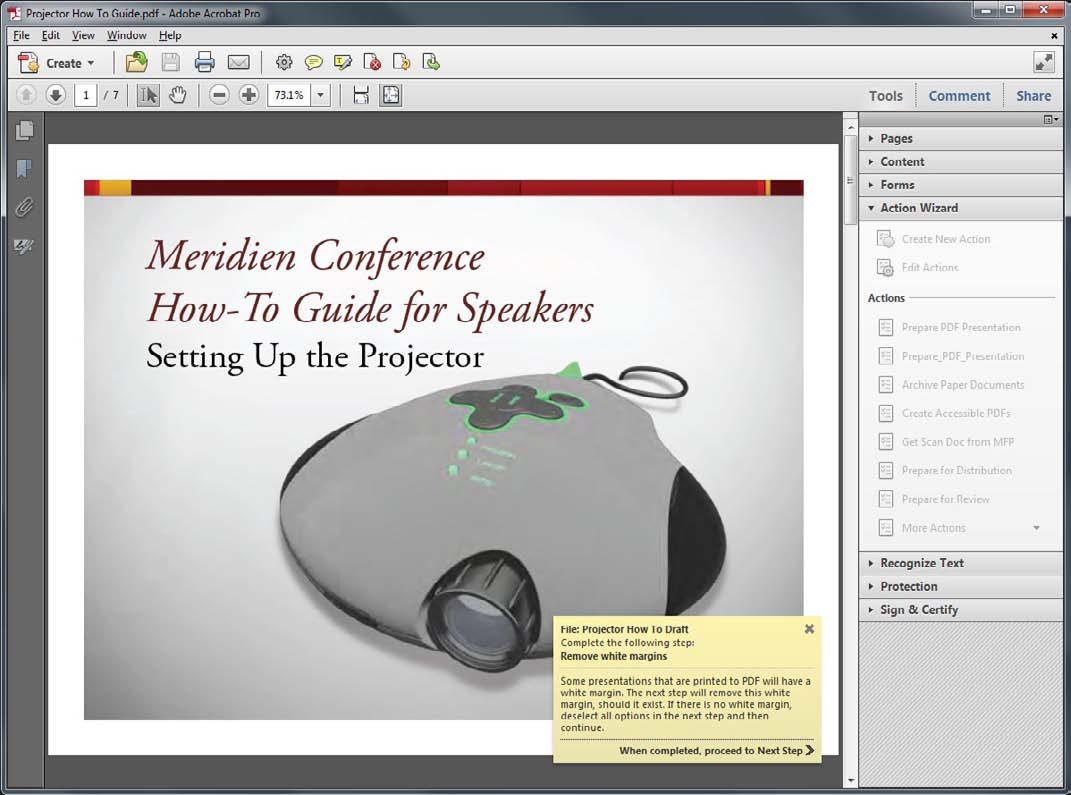The image size is (1071, 795).
Task: Open the Attachments paperclip panel
Action: (24, 206)
